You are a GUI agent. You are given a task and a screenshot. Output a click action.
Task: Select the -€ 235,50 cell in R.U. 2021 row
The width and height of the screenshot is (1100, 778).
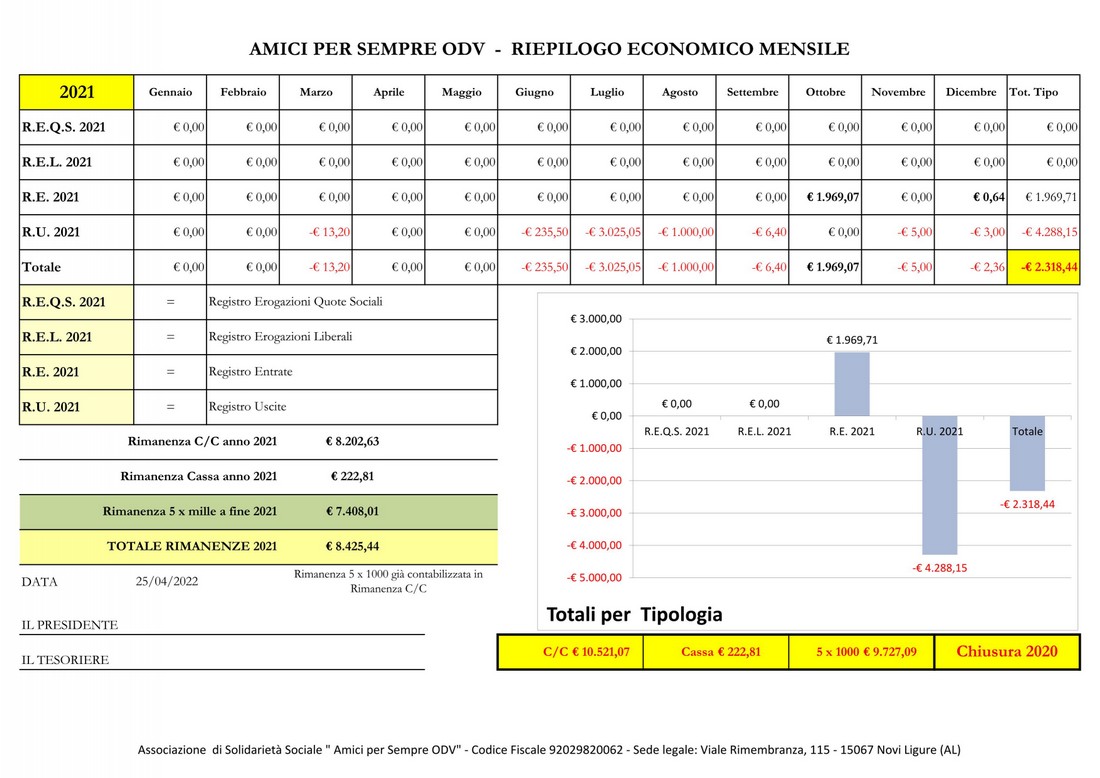point(535,232)
